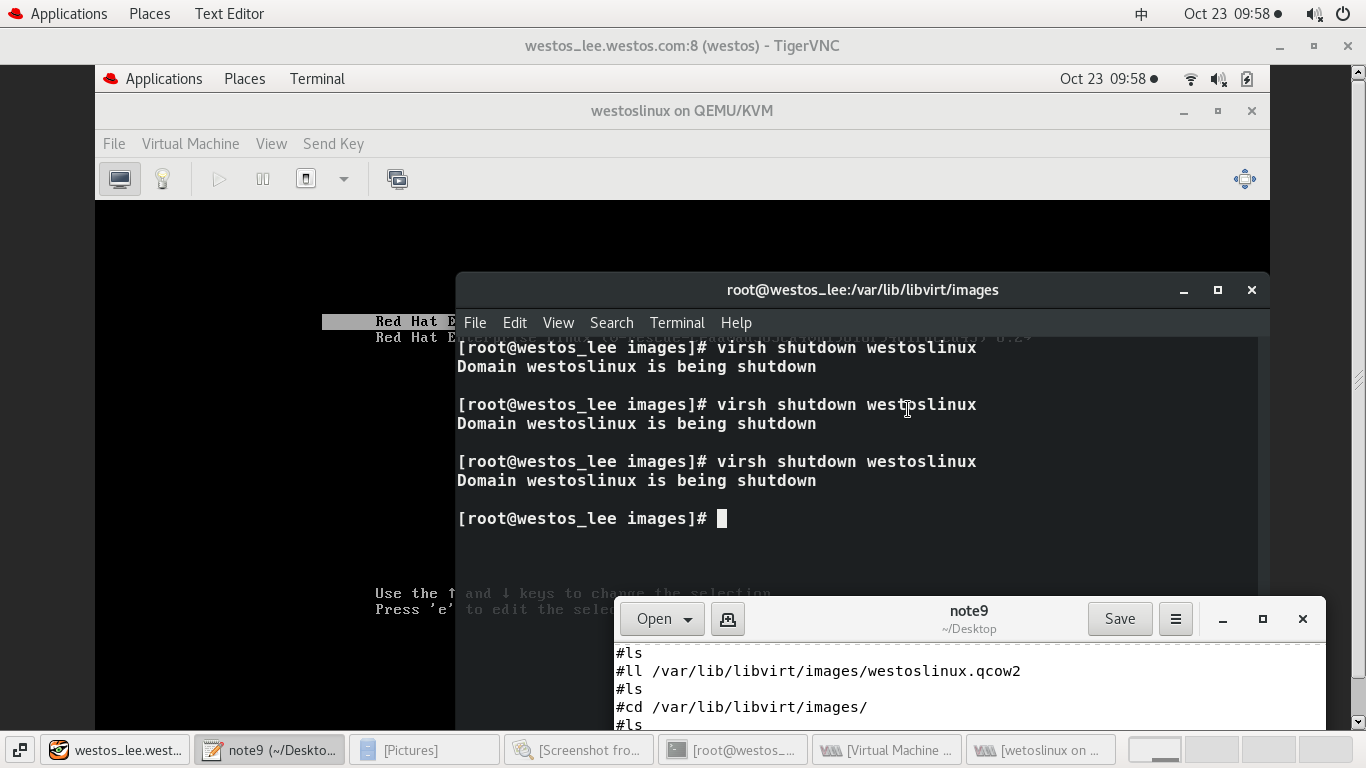The width and height of the screenshot is (1366, 768).
Task: Select second workspace in workspace switcher
Action: [x=1211, y=750]
